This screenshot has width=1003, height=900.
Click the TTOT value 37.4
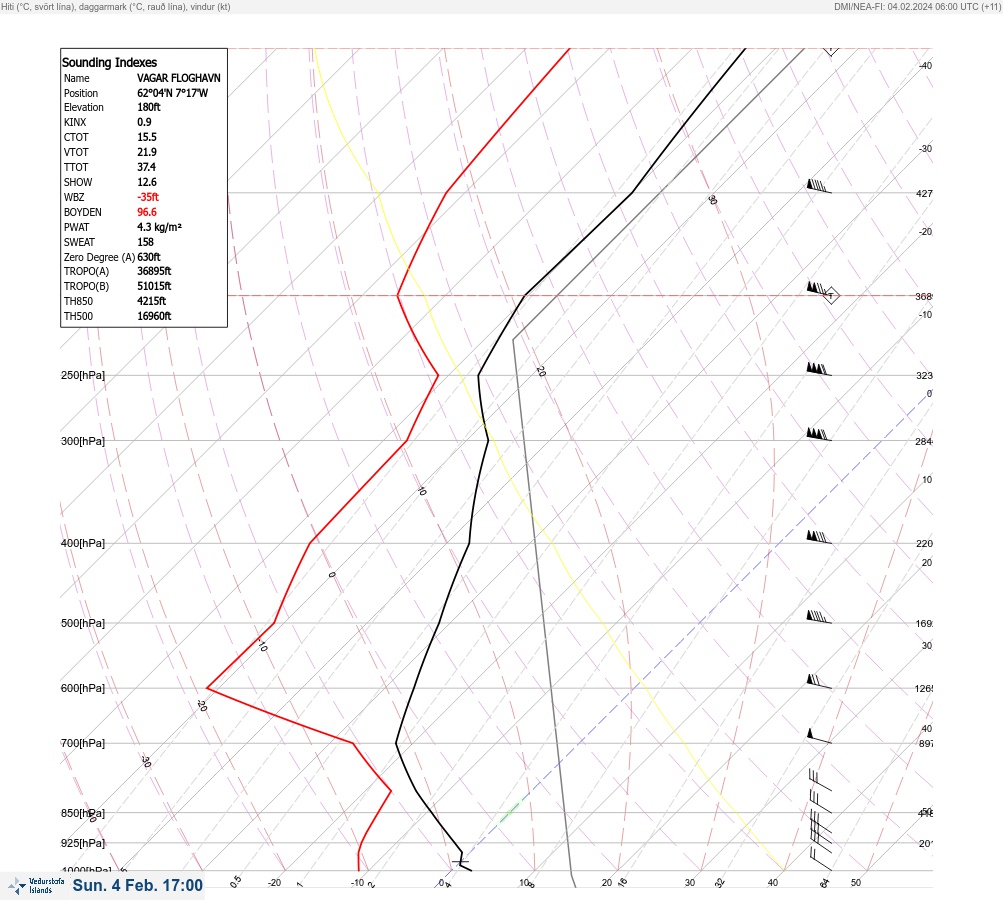[x=146, y=167]
